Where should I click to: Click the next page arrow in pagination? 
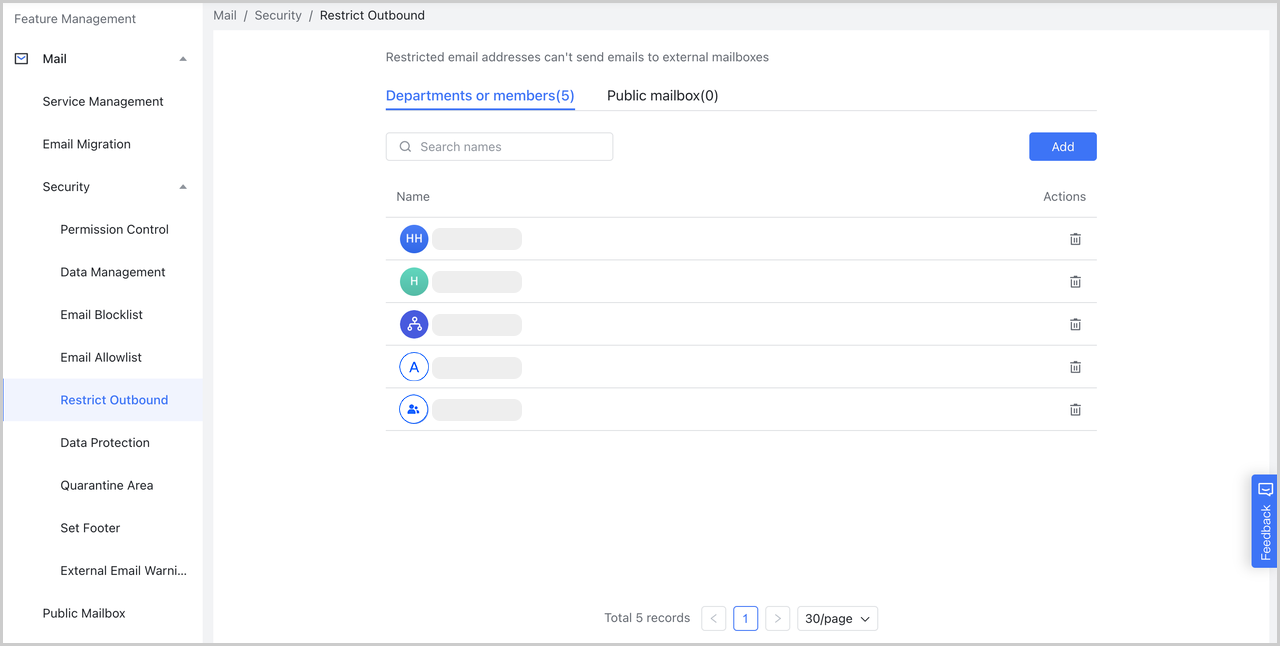pos(777,618)
